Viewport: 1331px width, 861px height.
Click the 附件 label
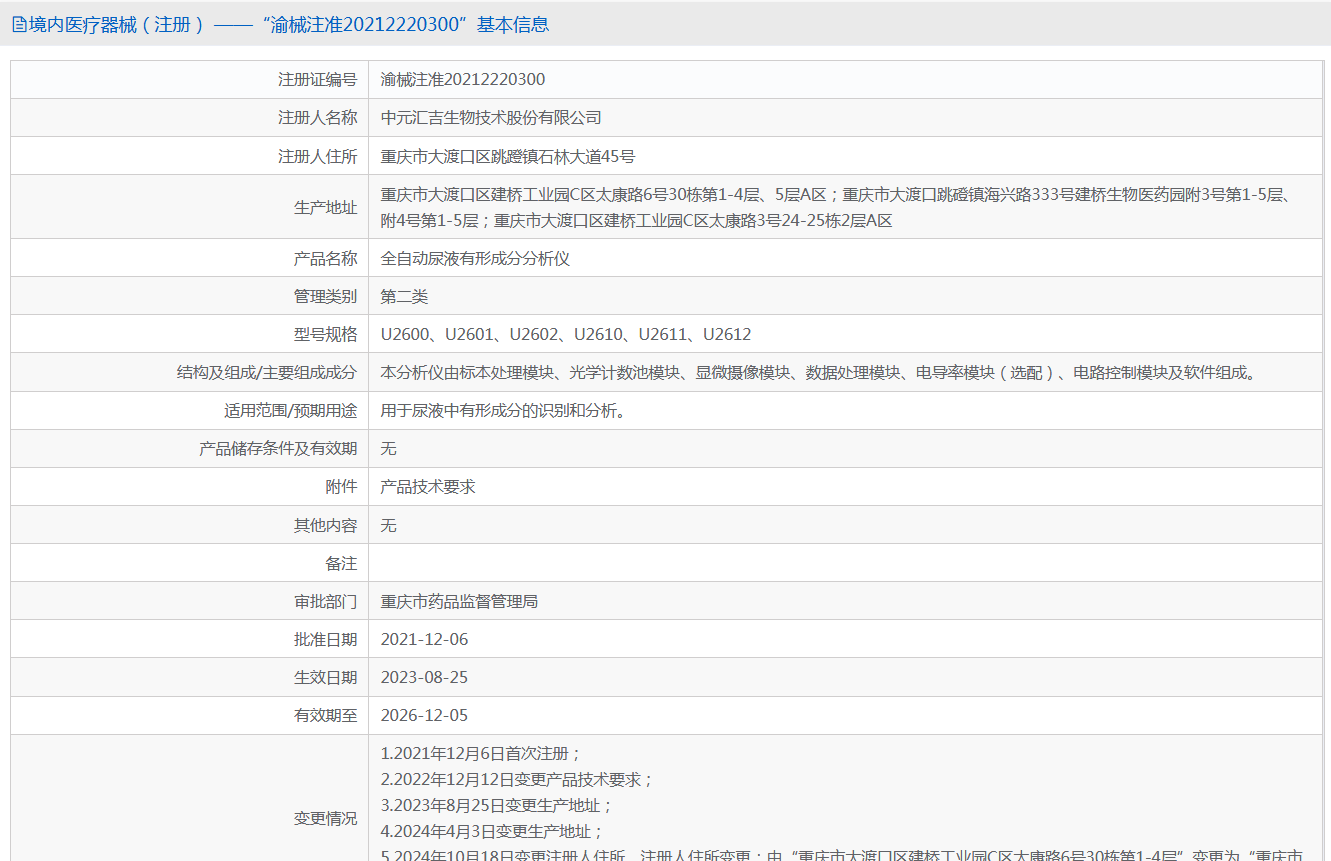click(x=341, y=487)
